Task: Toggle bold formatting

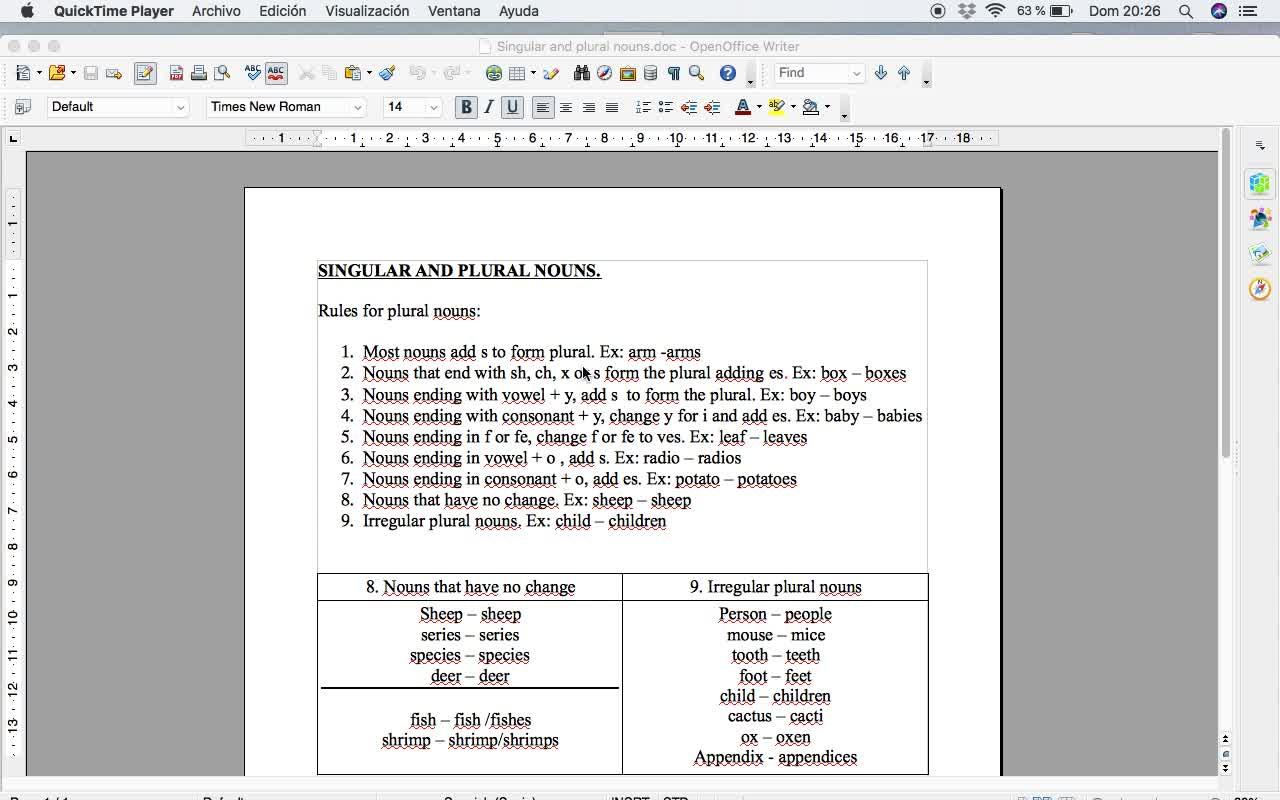Action: pos(466,107)
